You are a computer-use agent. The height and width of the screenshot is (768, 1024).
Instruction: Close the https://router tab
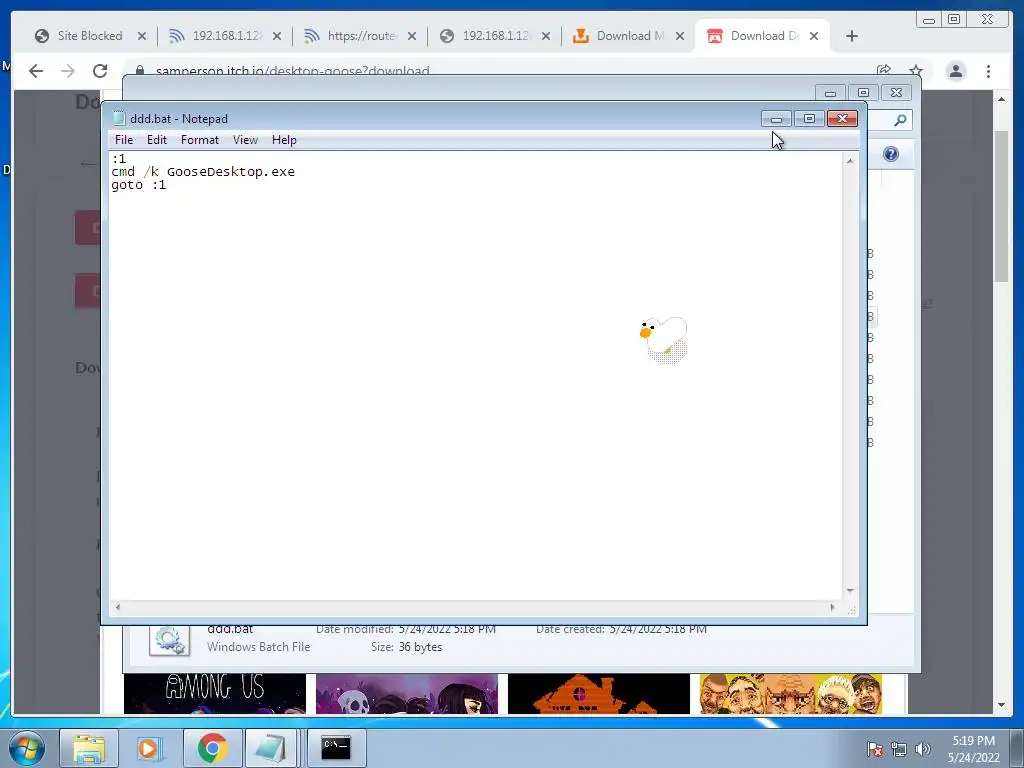pyautogui.click(x=412, y=36)
